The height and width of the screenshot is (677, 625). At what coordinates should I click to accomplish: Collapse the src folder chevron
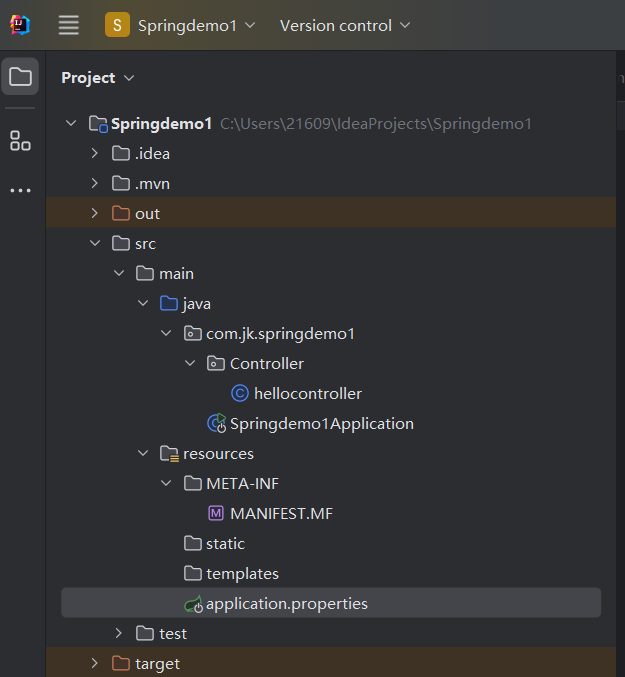click(x=95, y=243)
